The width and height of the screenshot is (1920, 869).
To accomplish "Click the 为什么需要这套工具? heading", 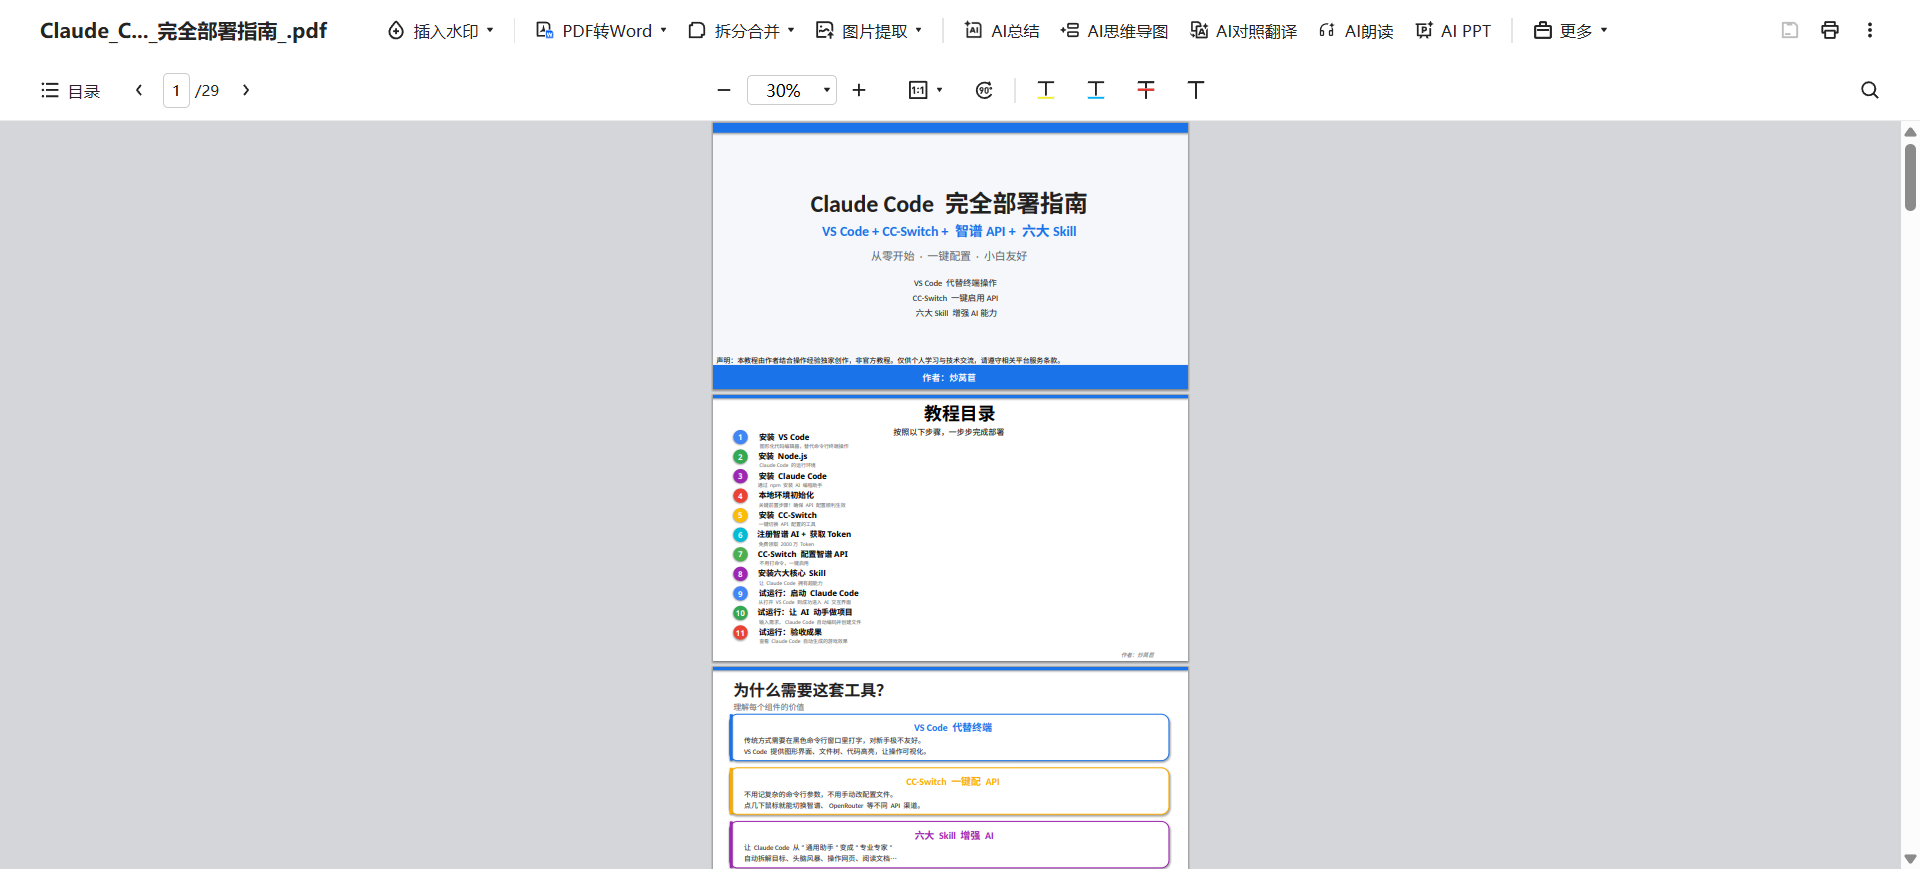I will pyautogui.click(x=808, y=690).
